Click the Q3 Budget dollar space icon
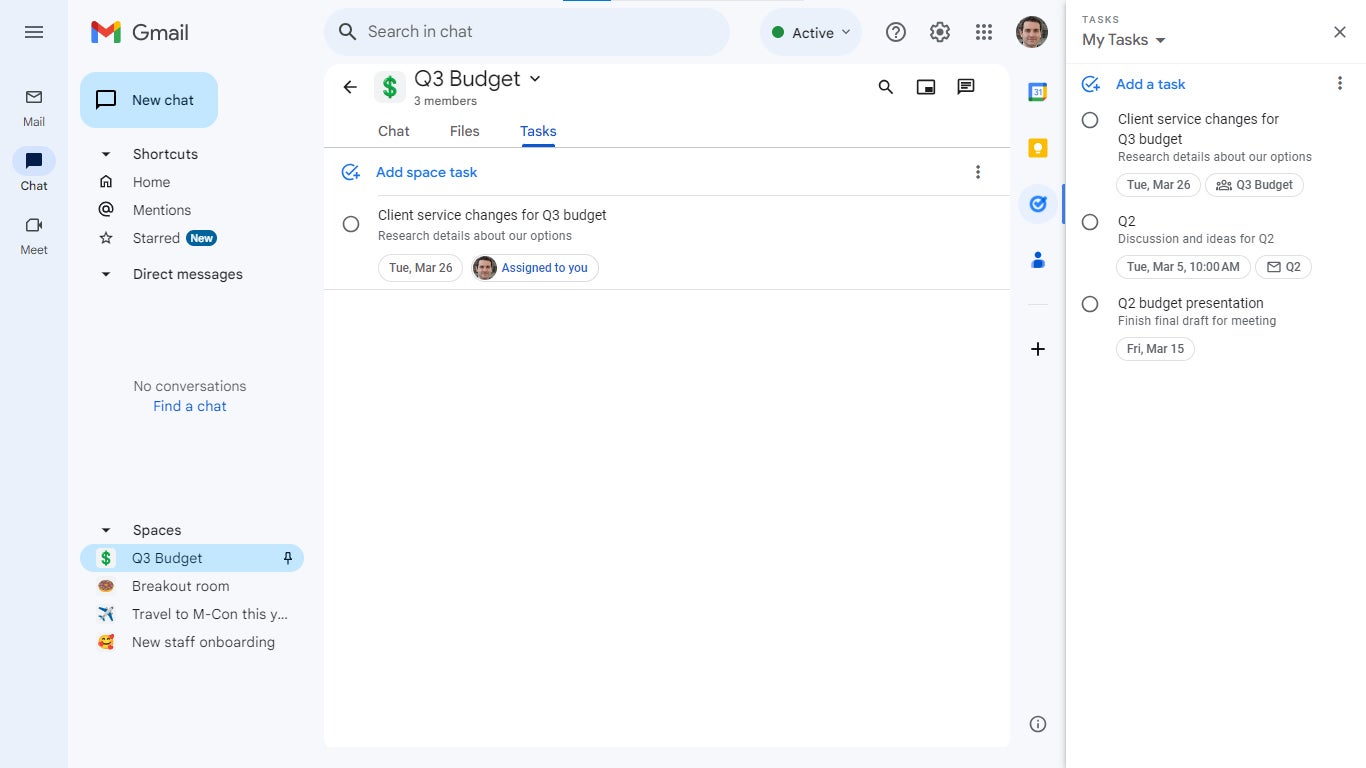Screen dimensions: 1366x768 pyautogui.click(x=390, y=87)
